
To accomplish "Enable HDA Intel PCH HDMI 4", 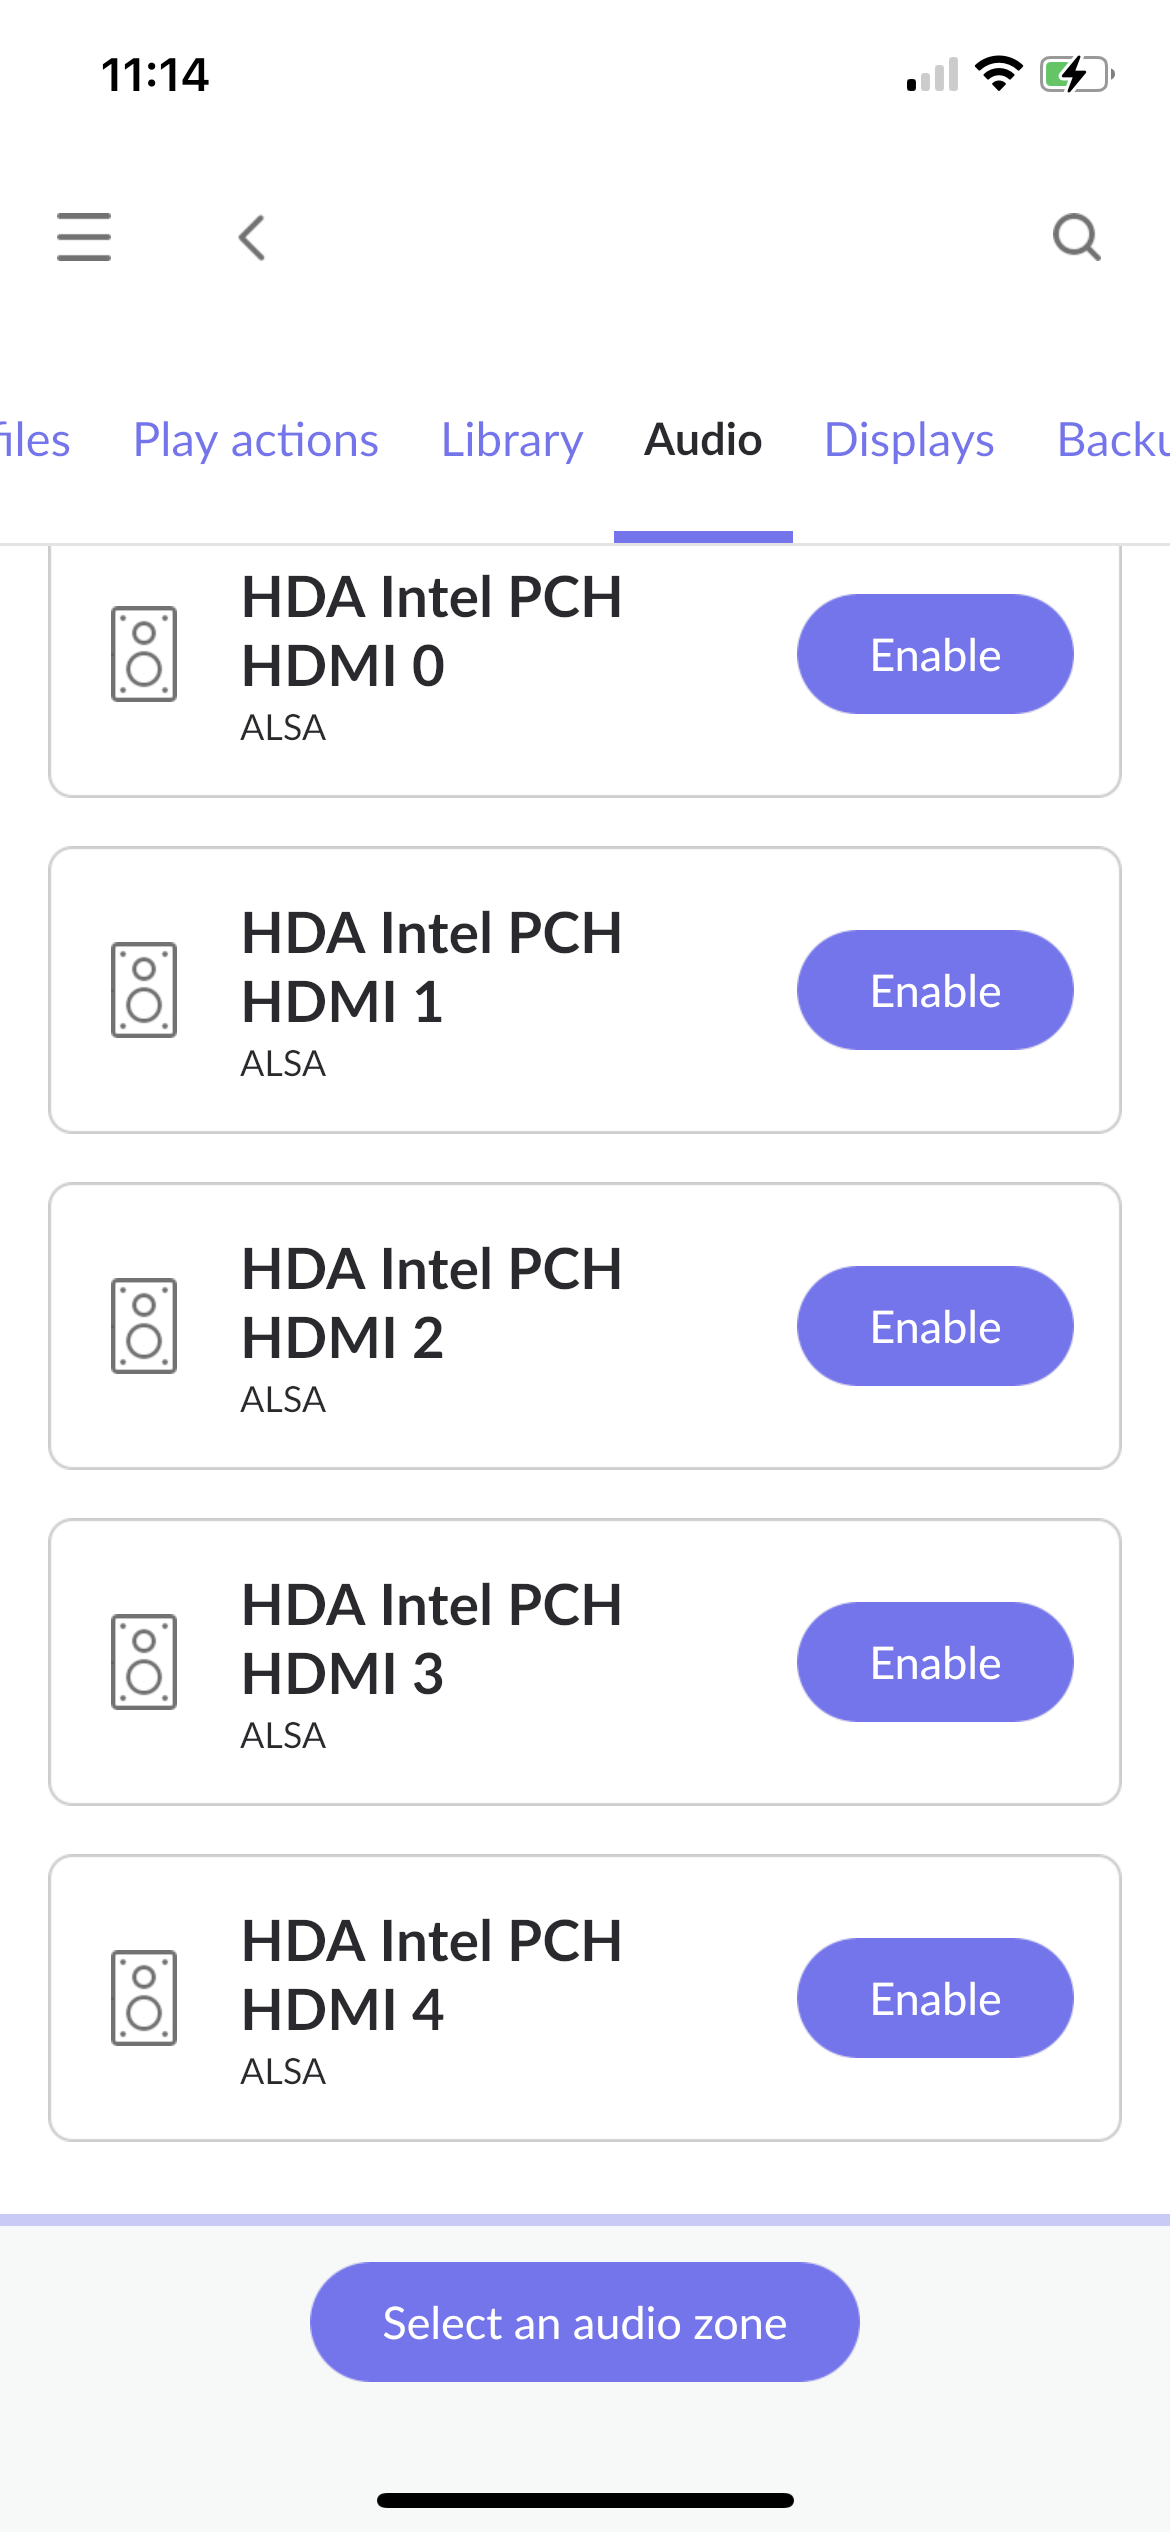I will (935, 1999).
